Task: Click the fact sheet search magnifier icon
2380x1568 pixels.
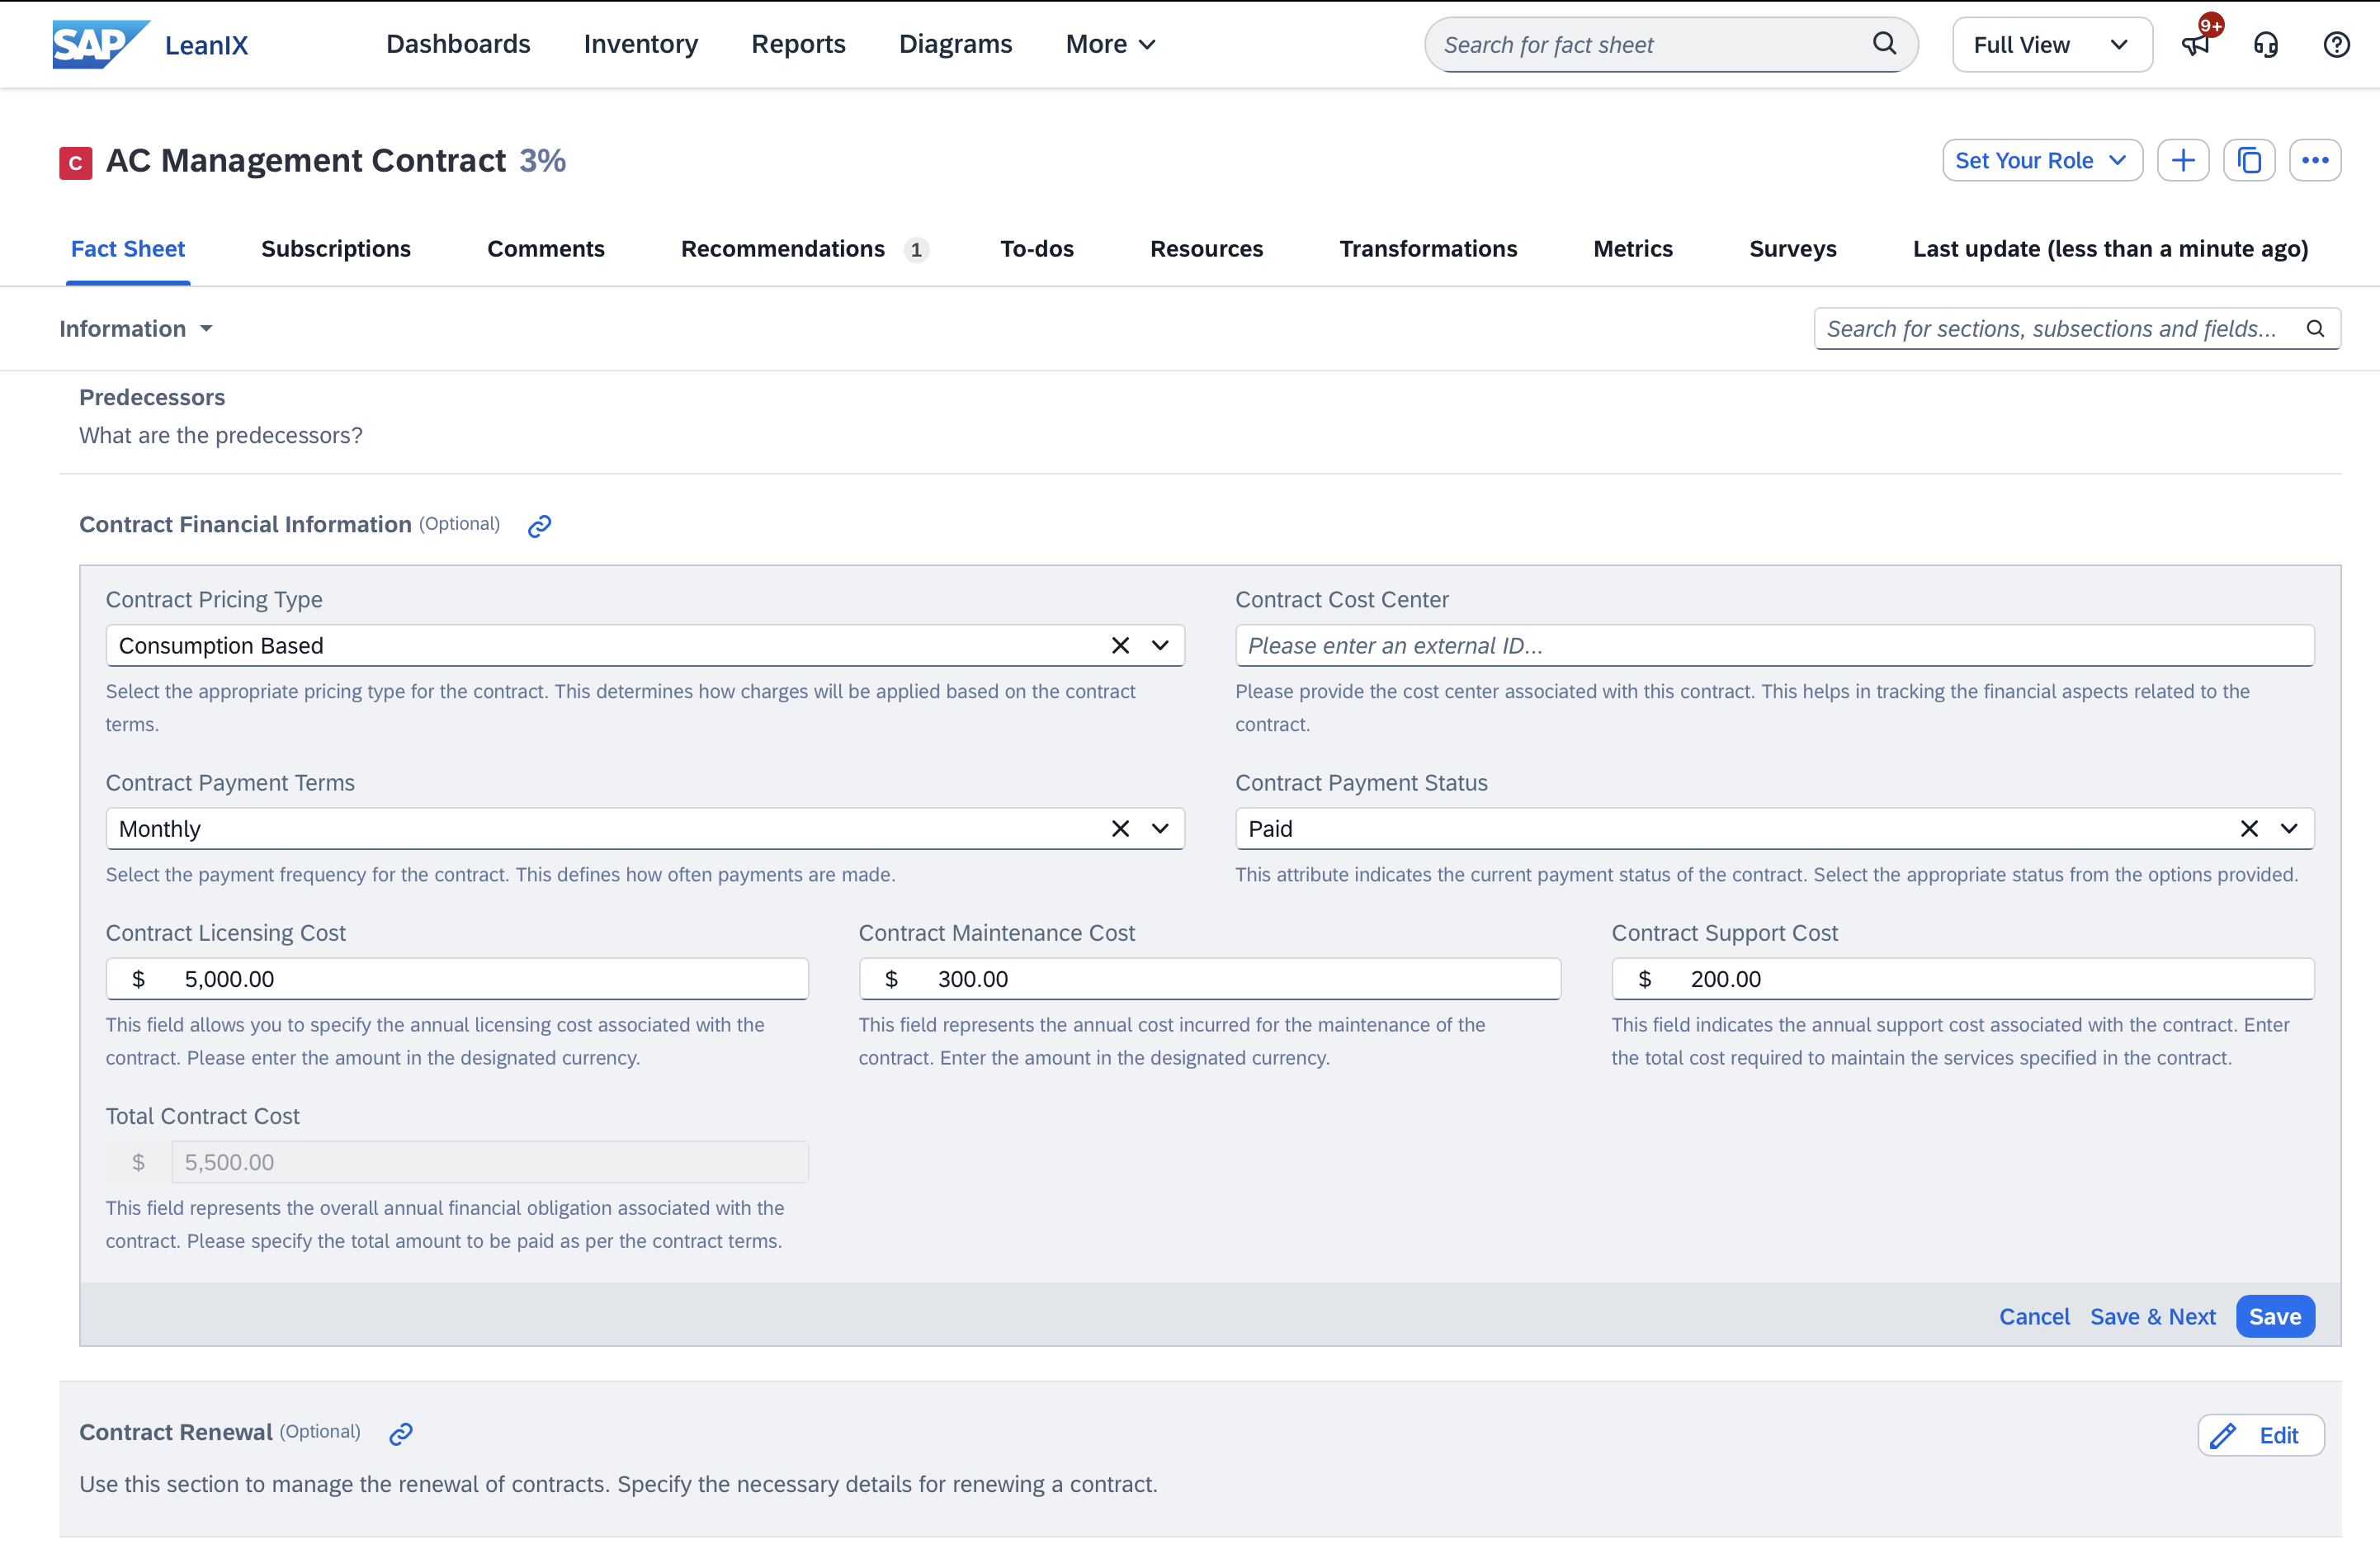Action: (x=1883, y=44)
